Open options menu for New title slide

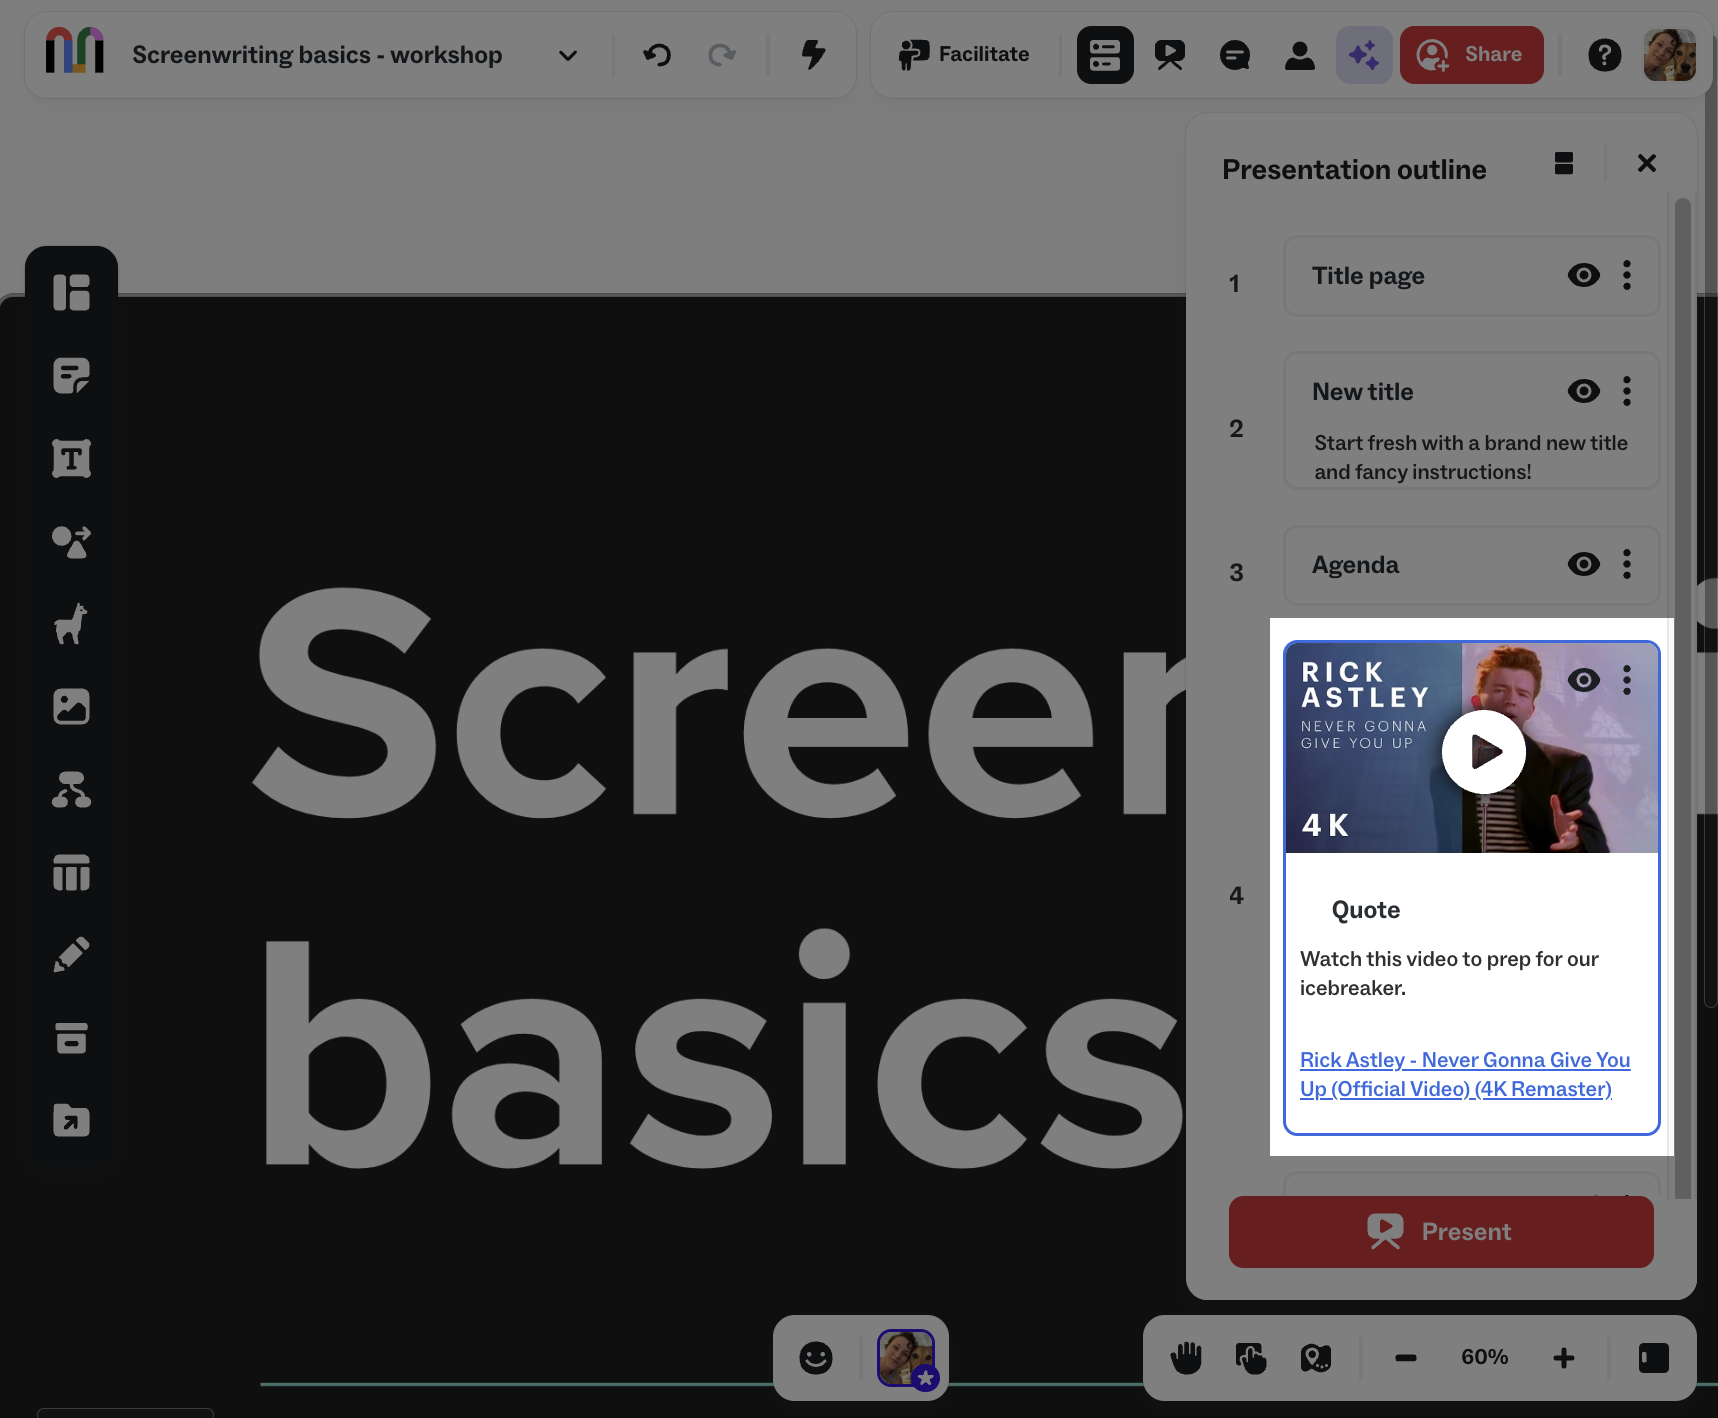1627,391
